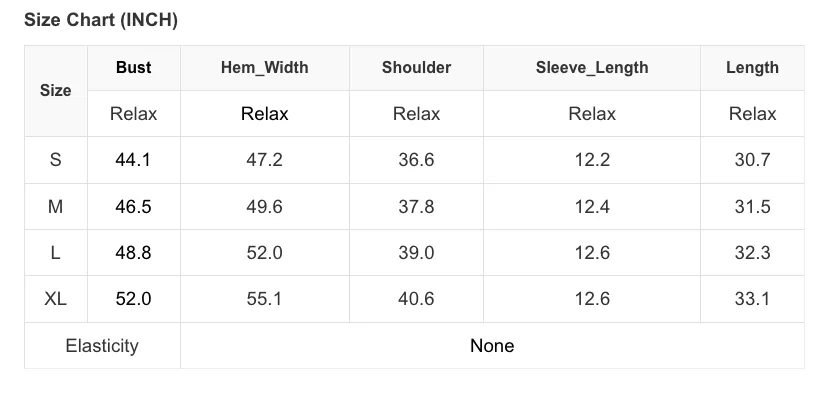836x394 pixels.
Task: Select the Length column header
Action: 752,68
